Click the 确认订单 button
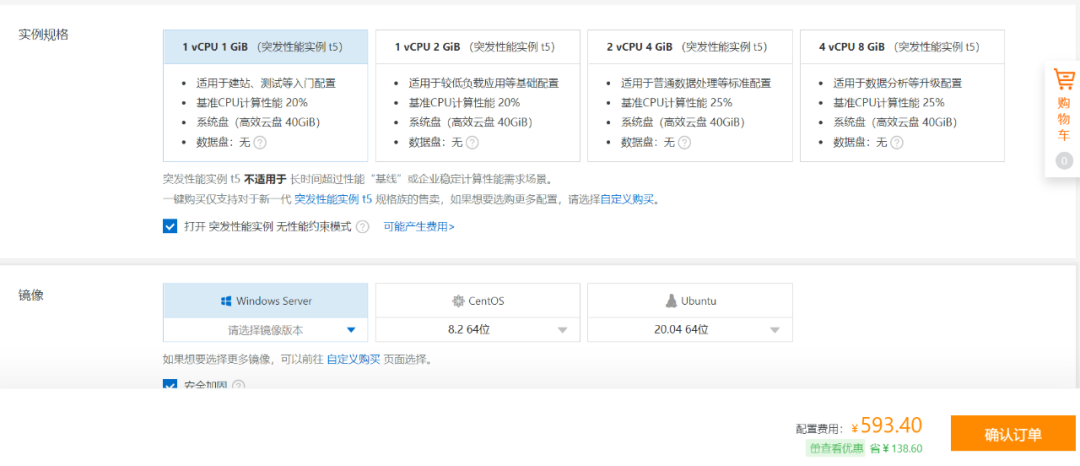 [x=1013, y=434]
